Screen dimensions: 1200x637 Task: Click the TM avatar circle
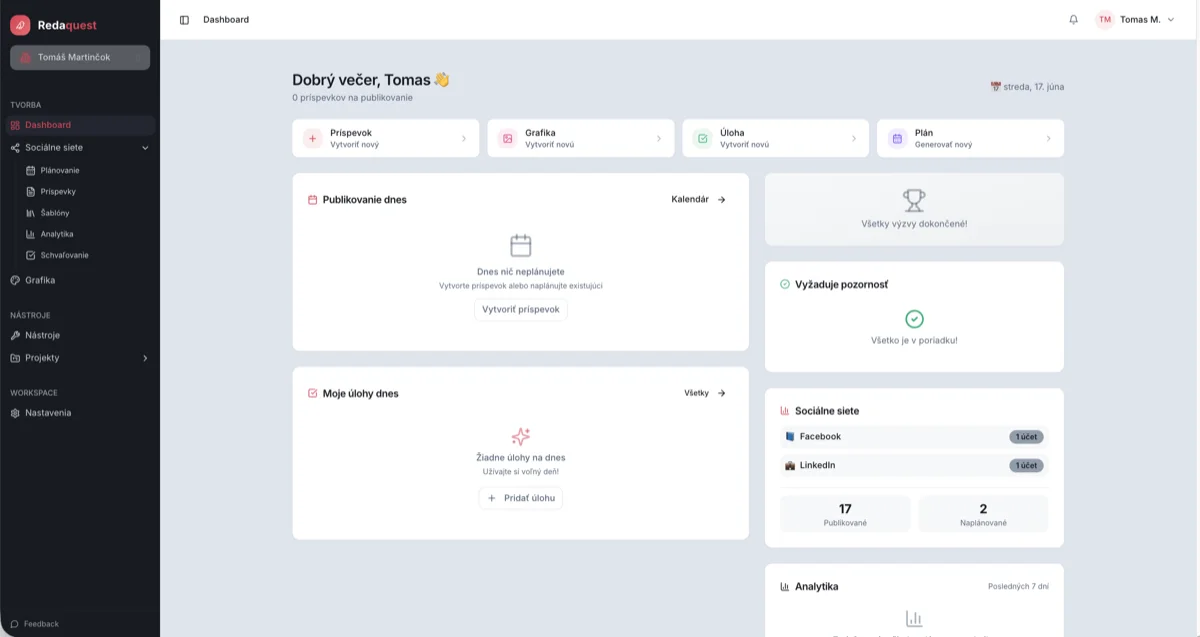coord(1105,19)
